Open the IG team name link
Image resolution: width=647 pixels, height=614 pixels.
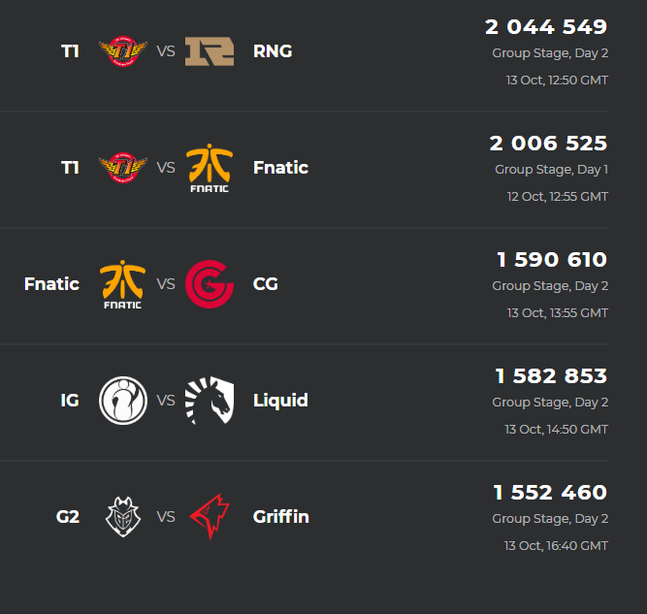[x=69, y=400]
